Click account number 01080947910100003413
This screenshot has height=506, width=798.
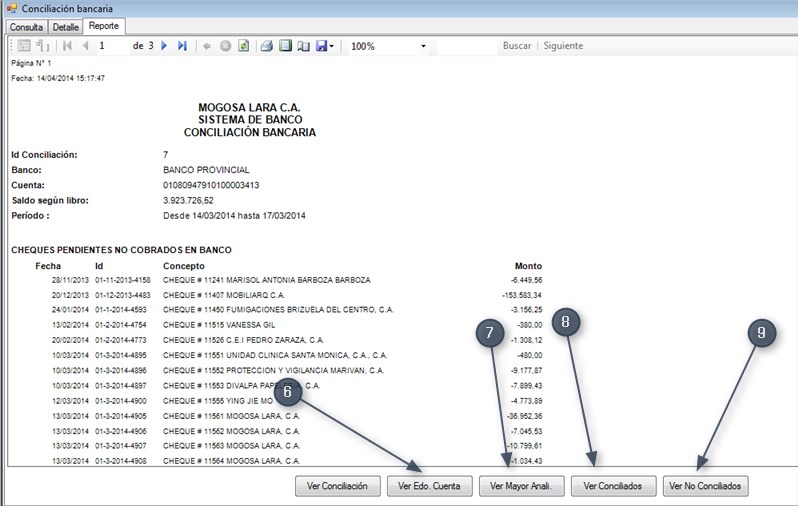pyautogui.click(x=211, y=185)
